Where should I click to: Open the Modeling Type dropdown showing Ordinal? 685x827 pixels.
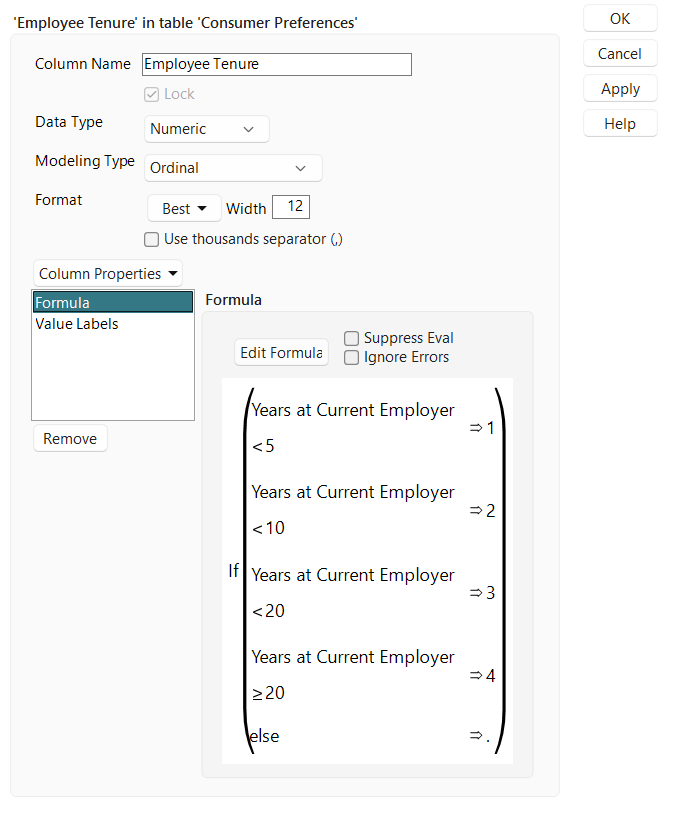click(x=232, y=168)
